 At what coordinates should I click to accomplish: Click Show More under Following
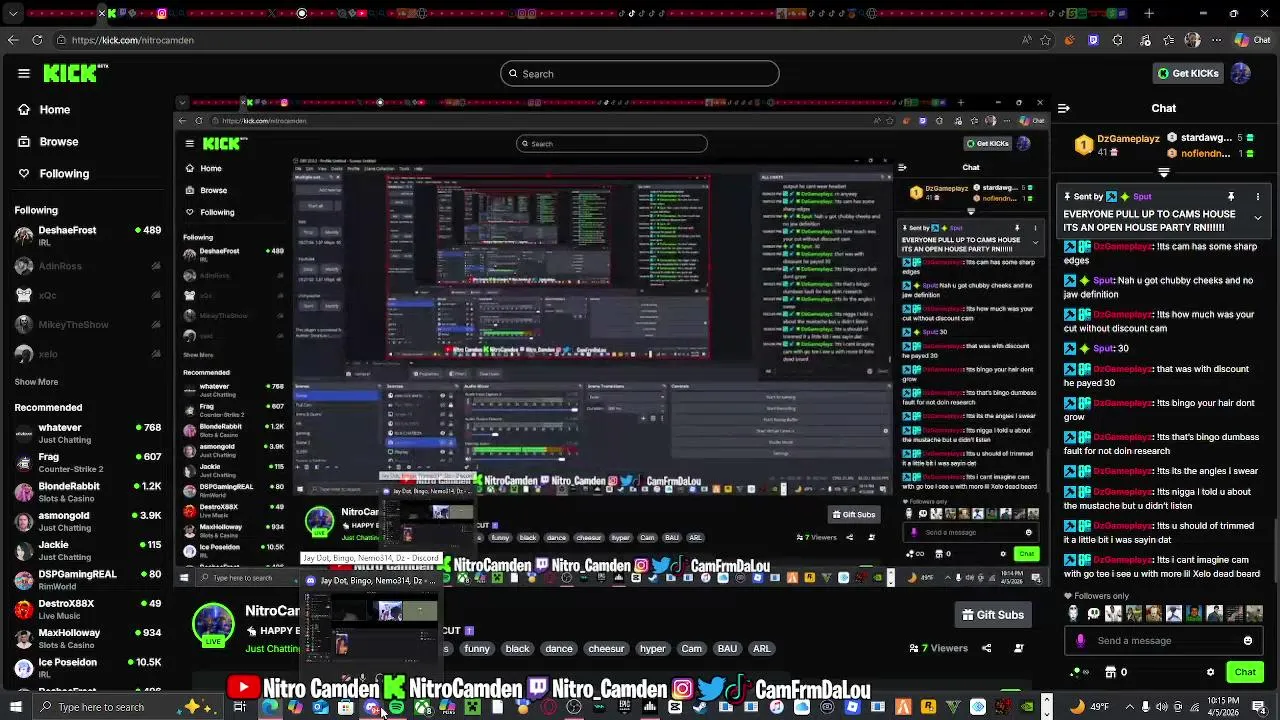pos(36,382)
